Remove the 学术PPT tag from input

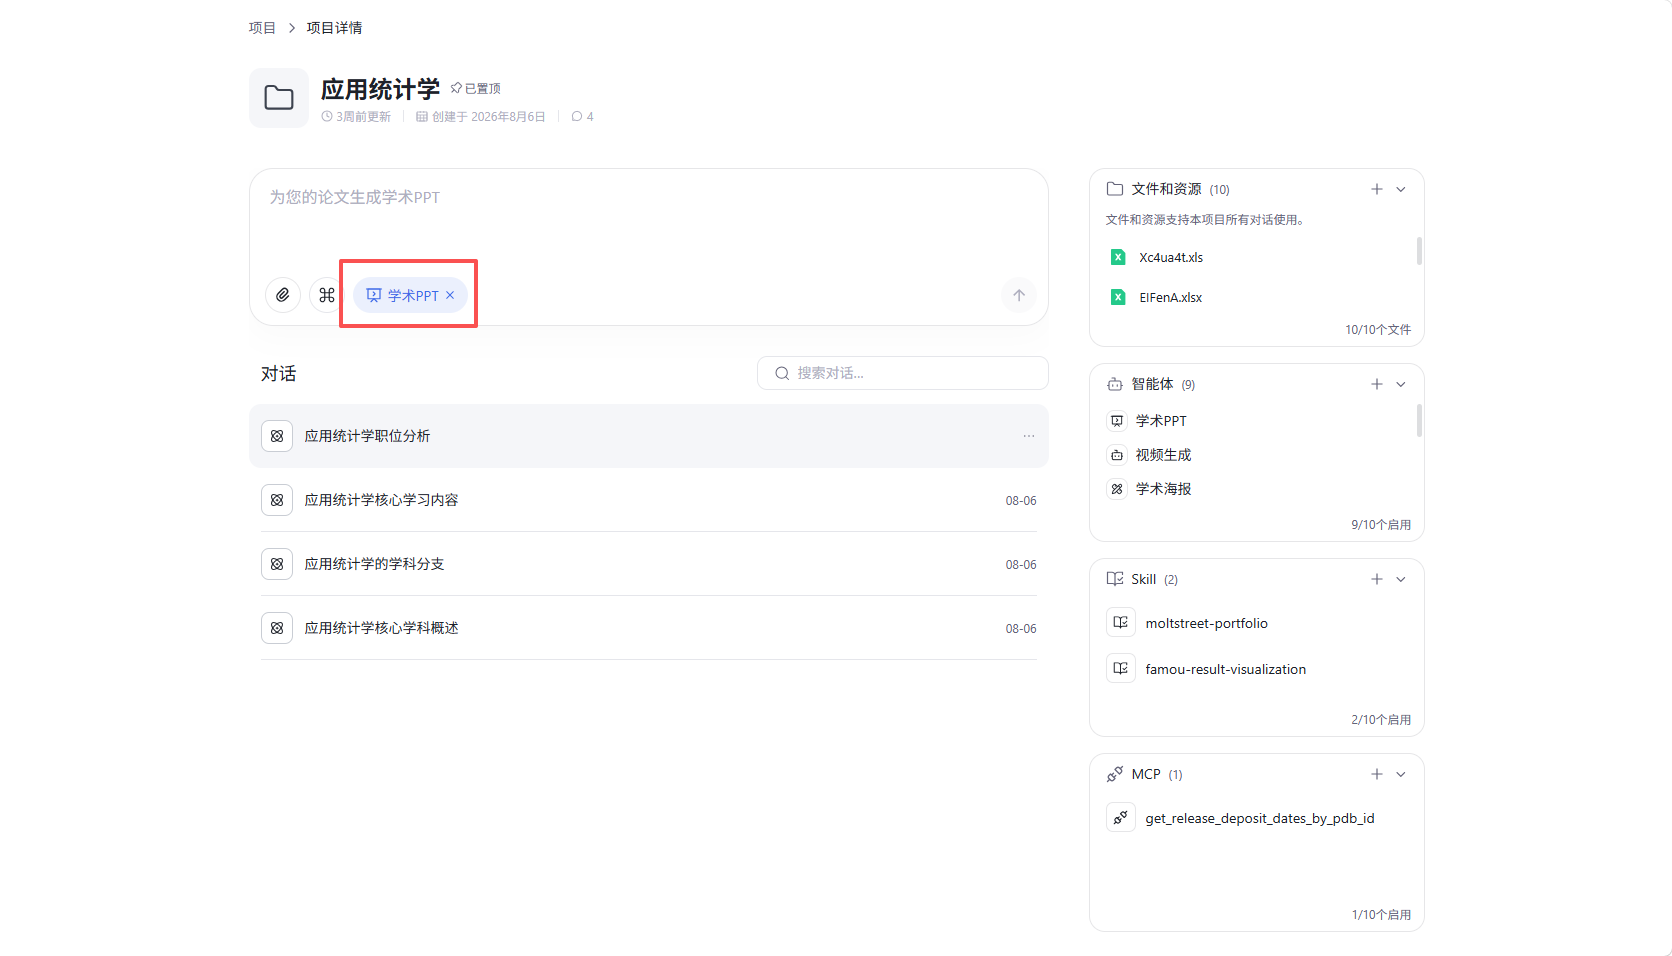tap(450, 295)
